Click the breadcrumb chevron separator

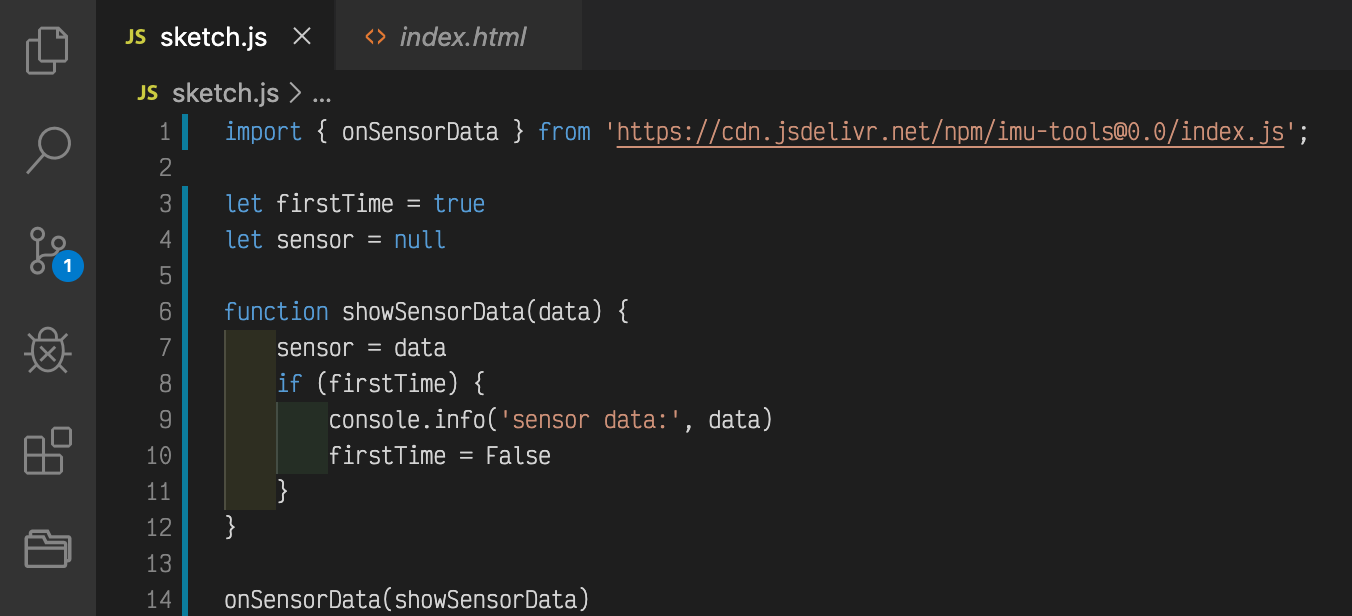click(295, 94)
